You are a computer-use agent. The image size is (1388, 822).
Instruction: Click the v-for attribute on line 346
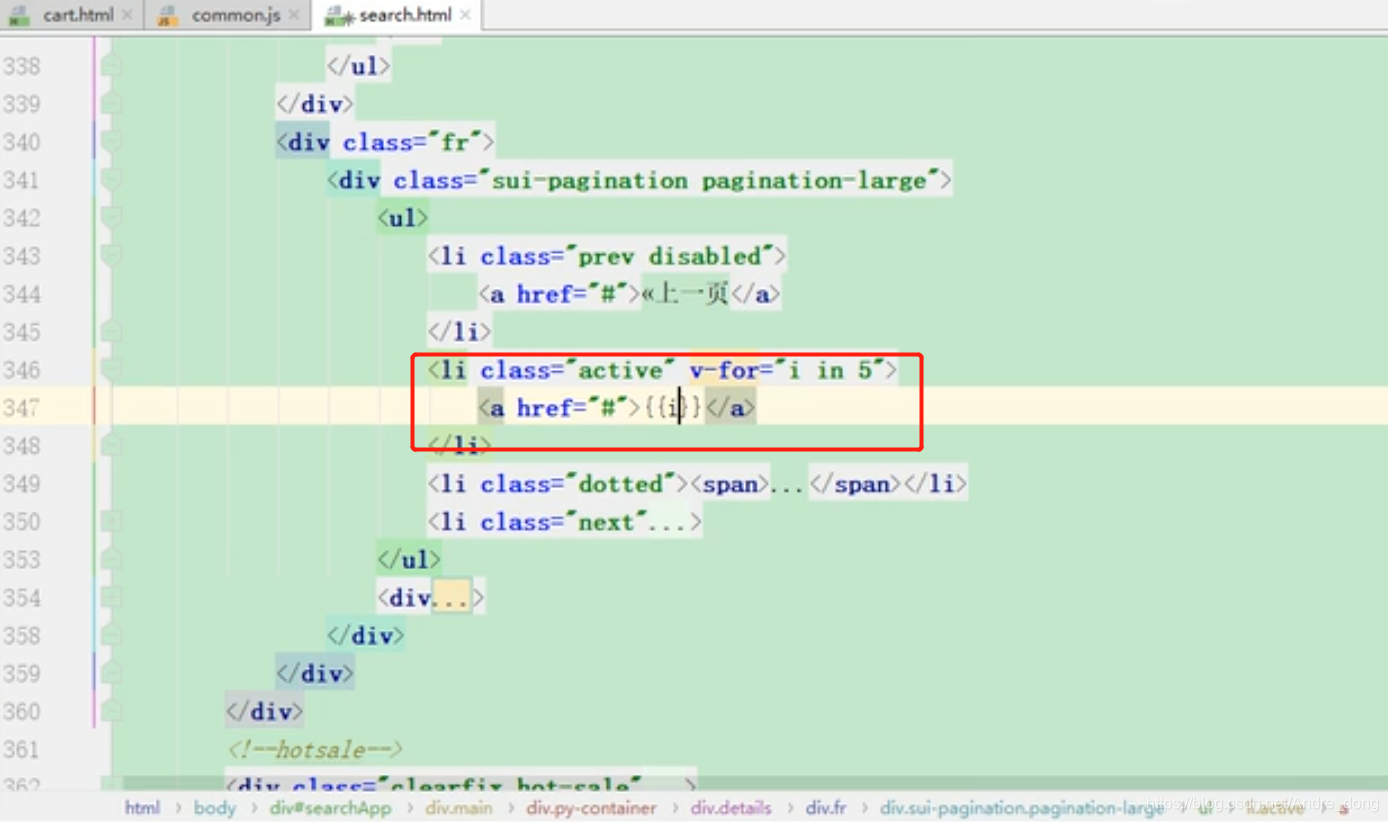(725, 370)
